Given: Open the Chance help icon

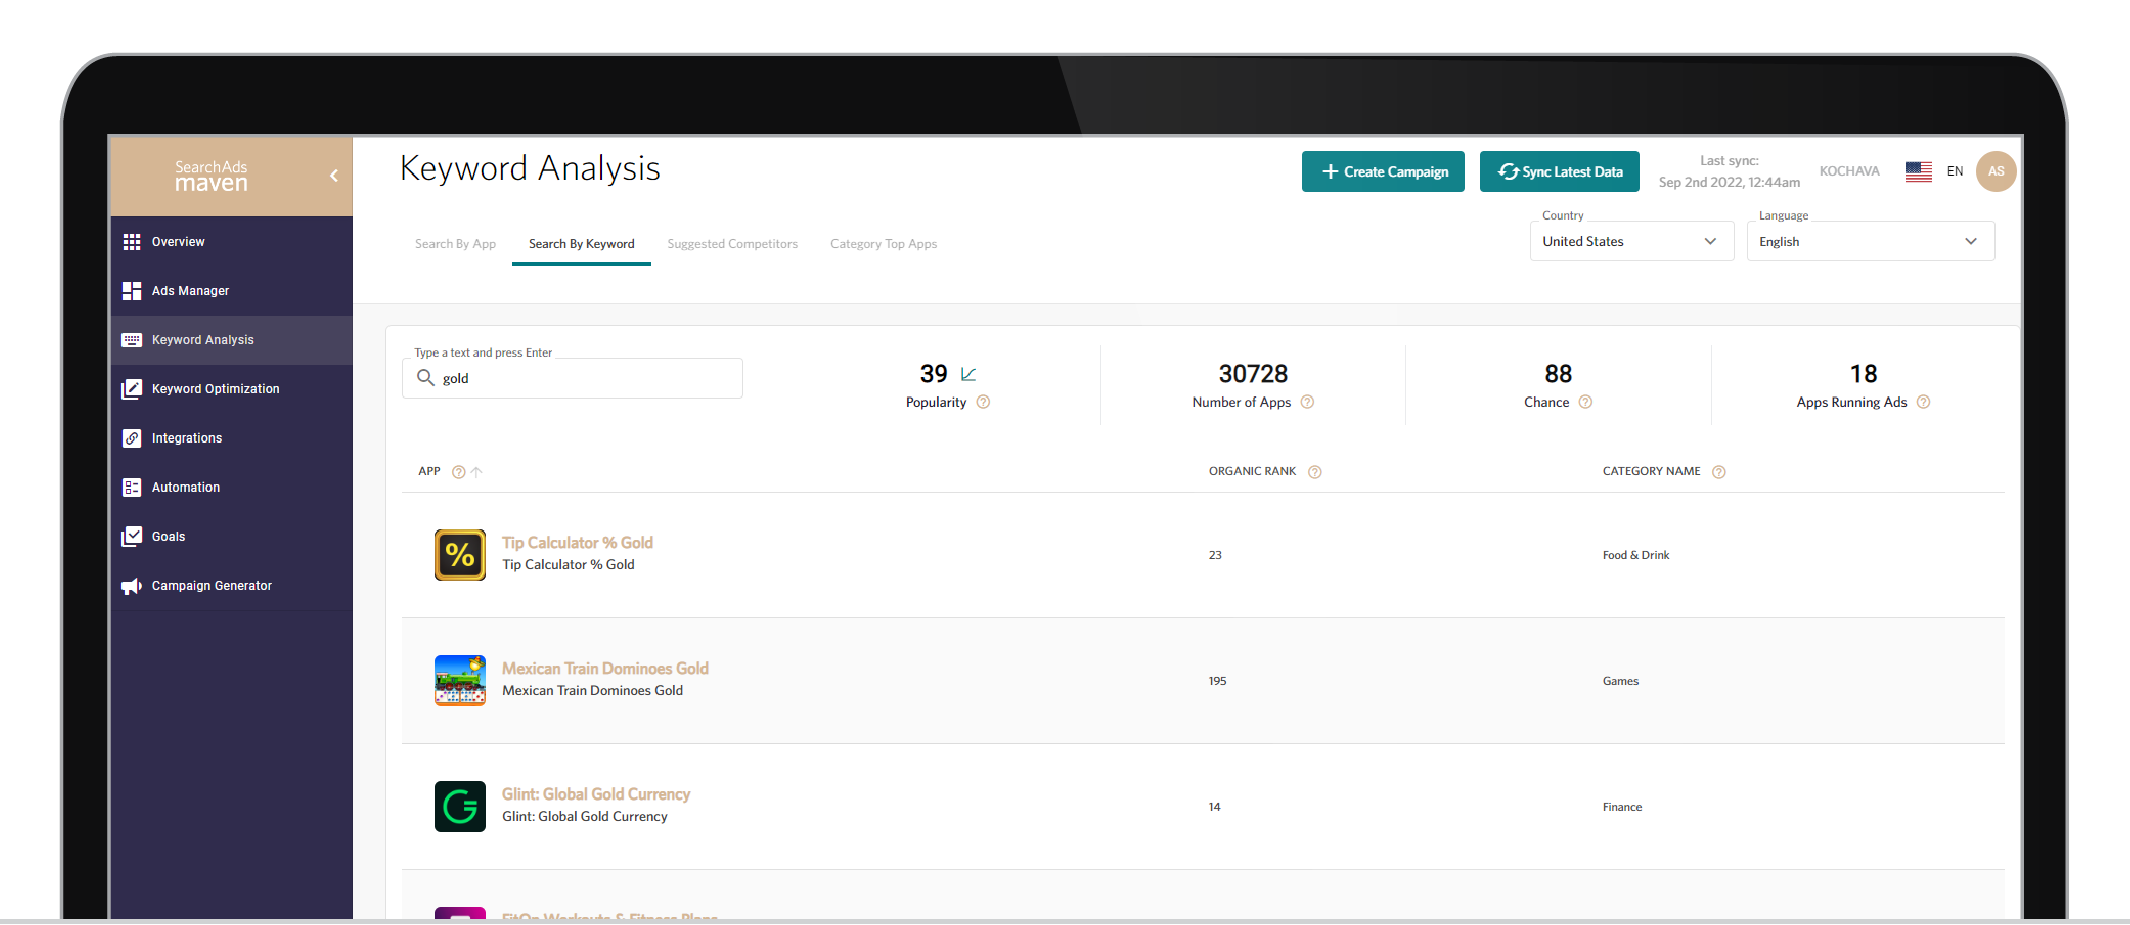Looking at the screenshot, I should coord(1585,402).
